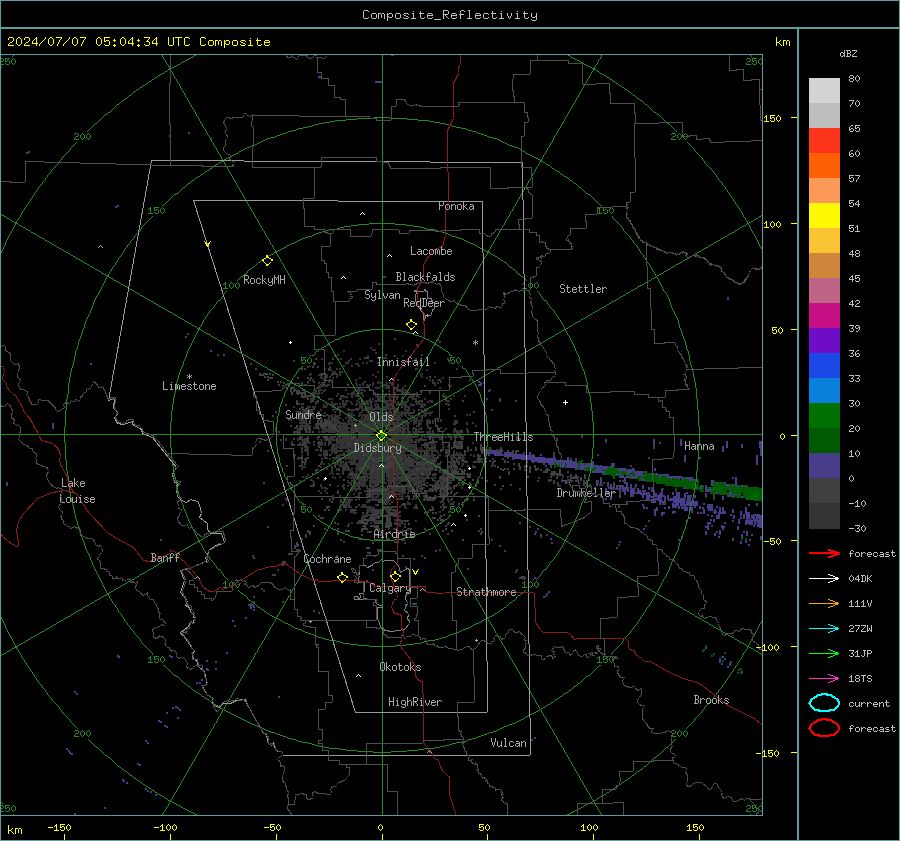Viewport: 900px width, 841px height.
Task: Click the yellow diamond marker below RedDeer
Action: pyautogui.click(x=412, y=325)
